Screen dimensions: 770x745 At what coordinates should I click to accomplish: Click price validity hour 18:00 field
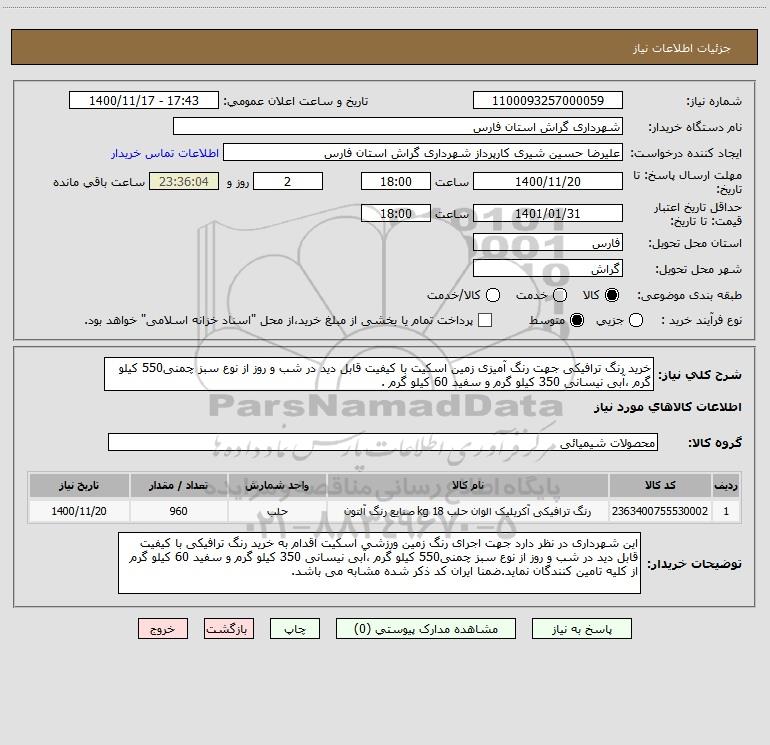pyautogui.click(x=396, y=214)
